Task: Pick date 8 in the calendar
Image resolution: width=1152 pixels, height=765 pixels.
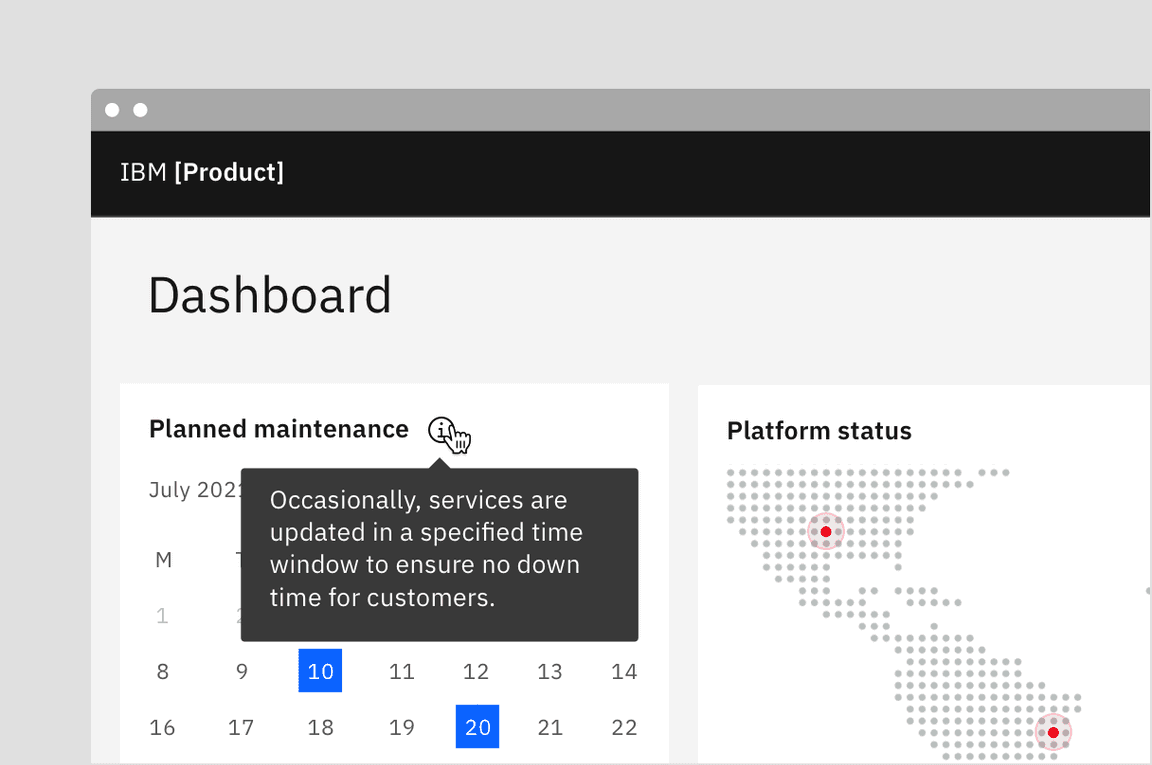Action: (163, 671)
